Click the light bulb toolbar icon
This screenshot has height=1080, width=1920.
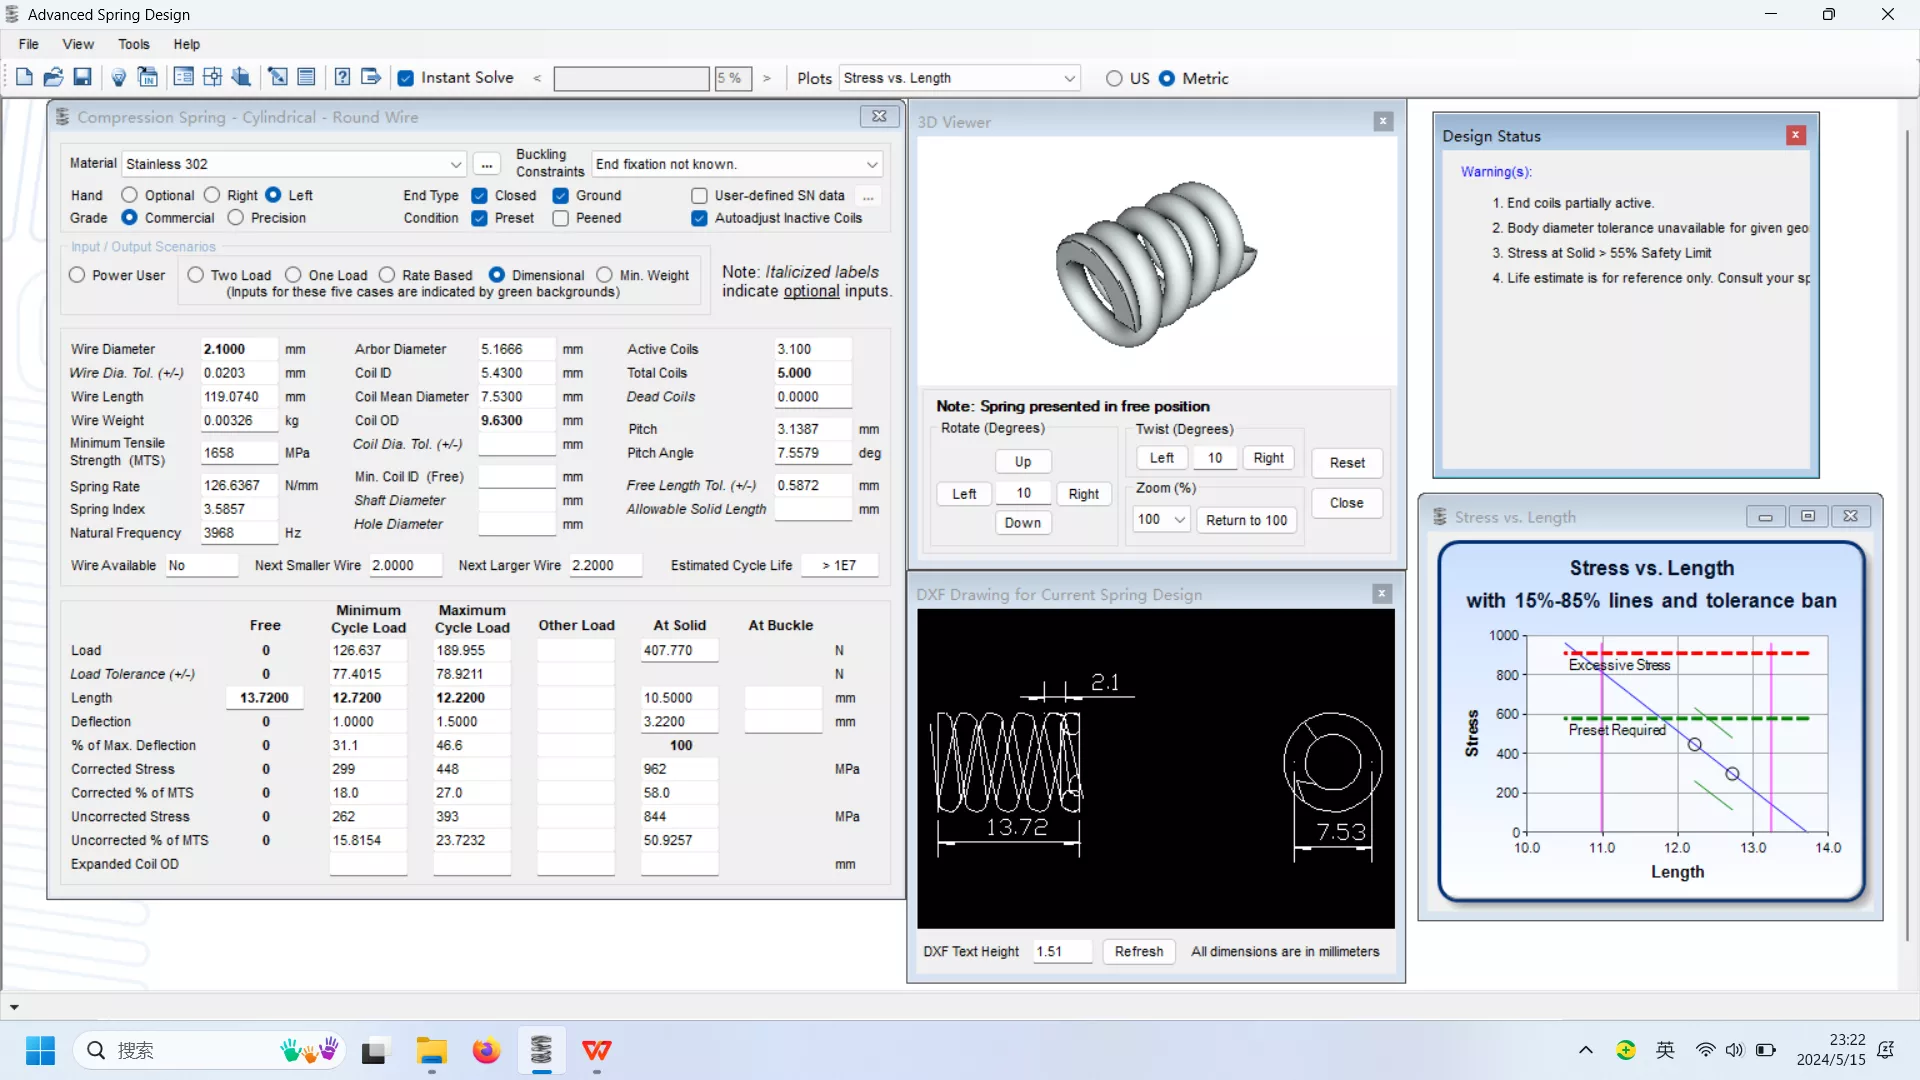point(118,77)
